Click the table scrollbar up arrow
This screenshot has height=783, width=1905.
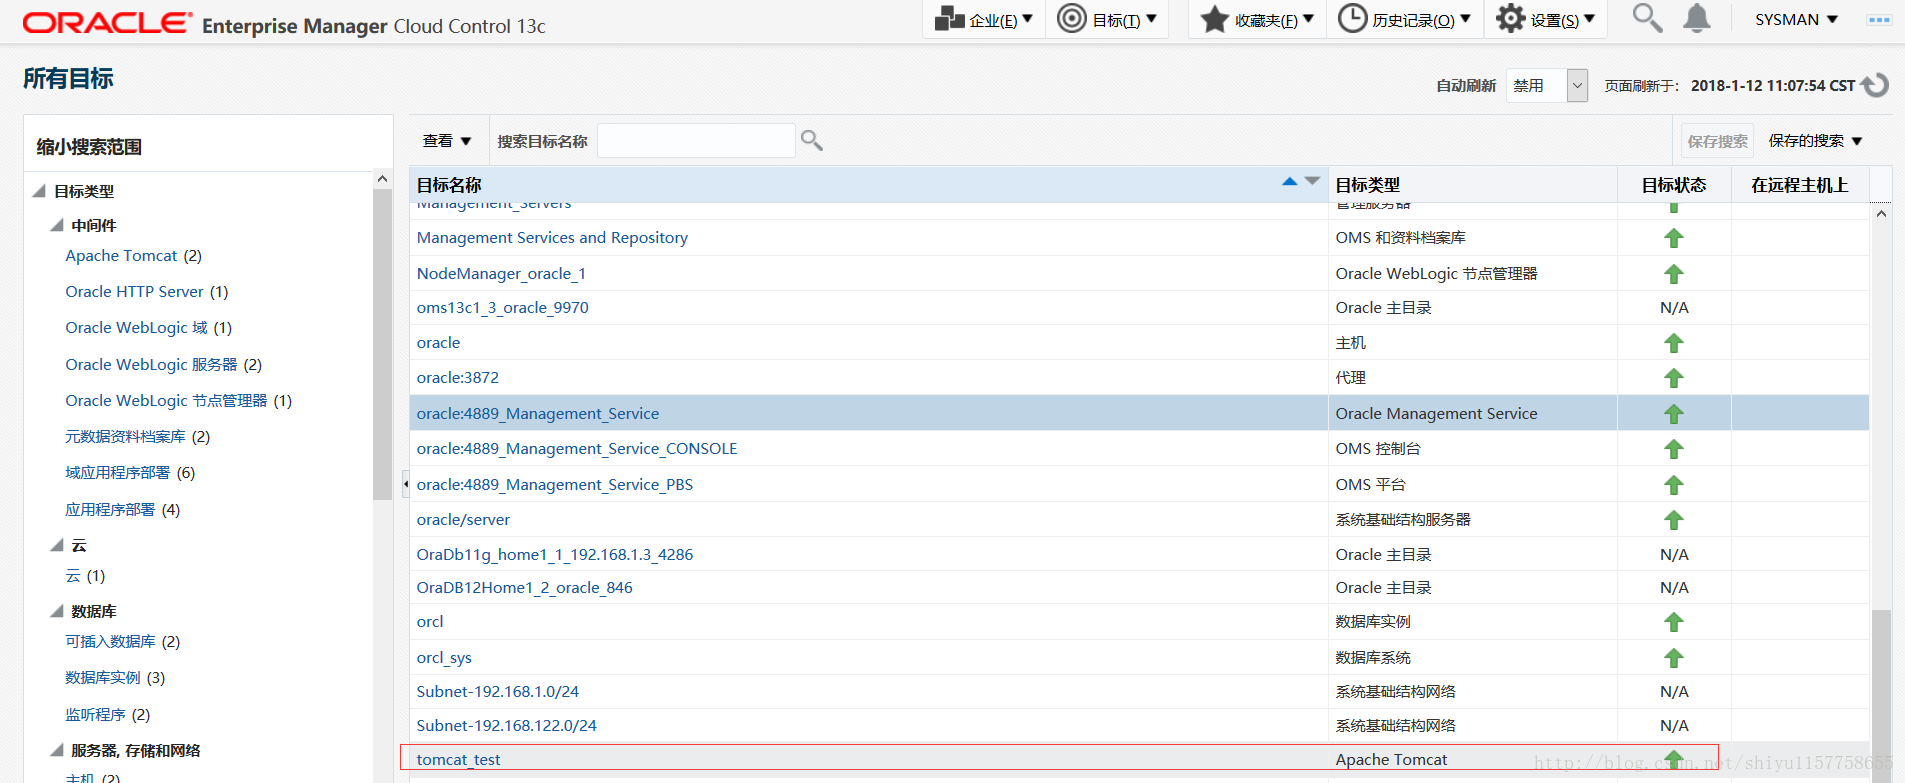point(1881,214)
